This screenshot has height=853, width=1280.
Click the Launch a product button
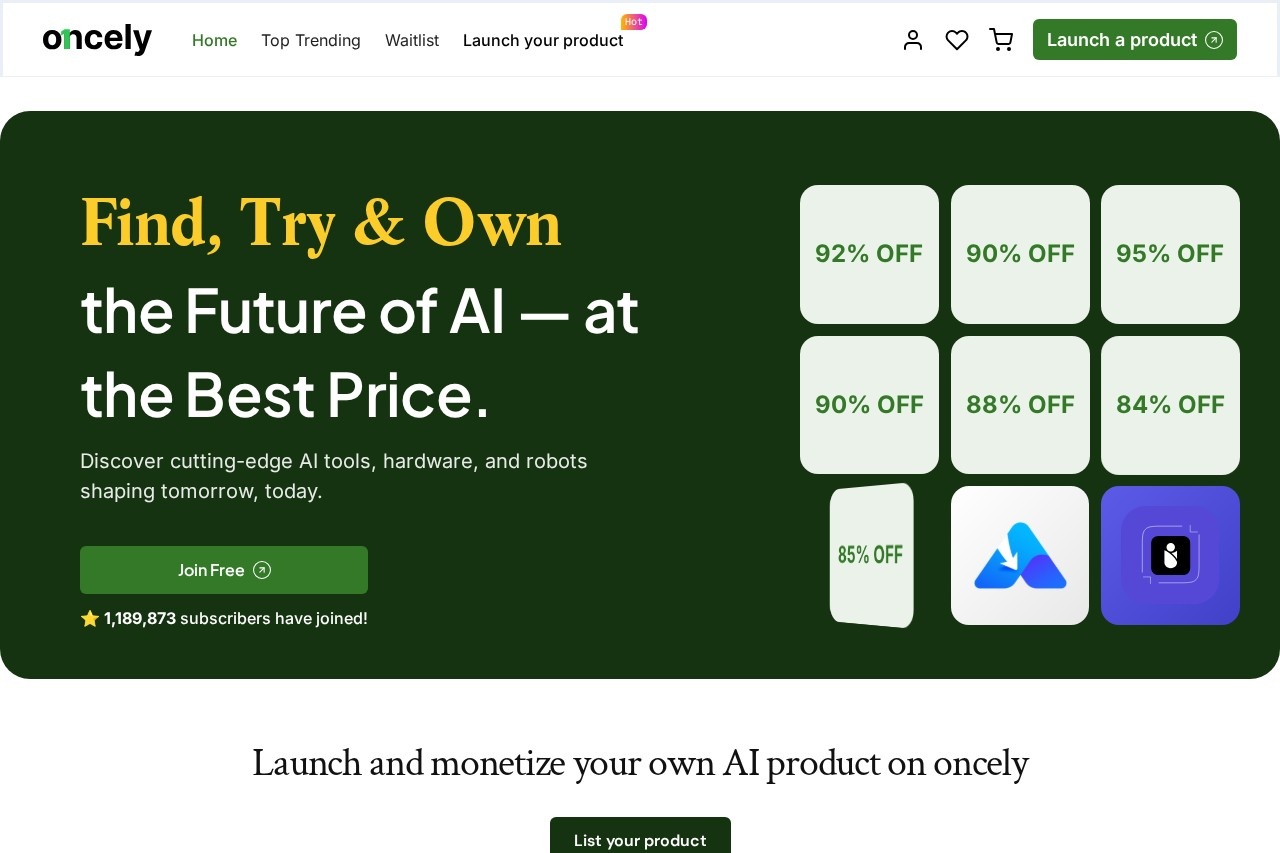coord(1134,40)
